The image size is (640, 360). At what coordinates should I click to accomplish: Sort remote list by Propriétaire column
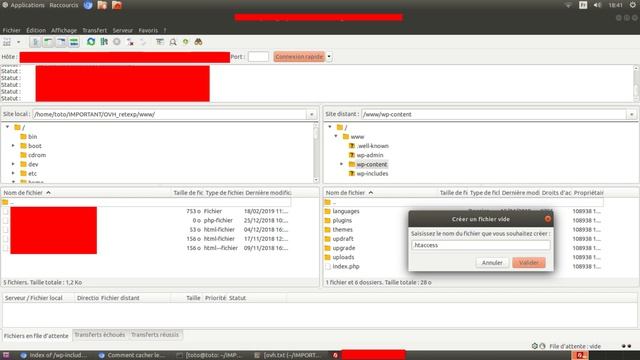click(588, 193)
